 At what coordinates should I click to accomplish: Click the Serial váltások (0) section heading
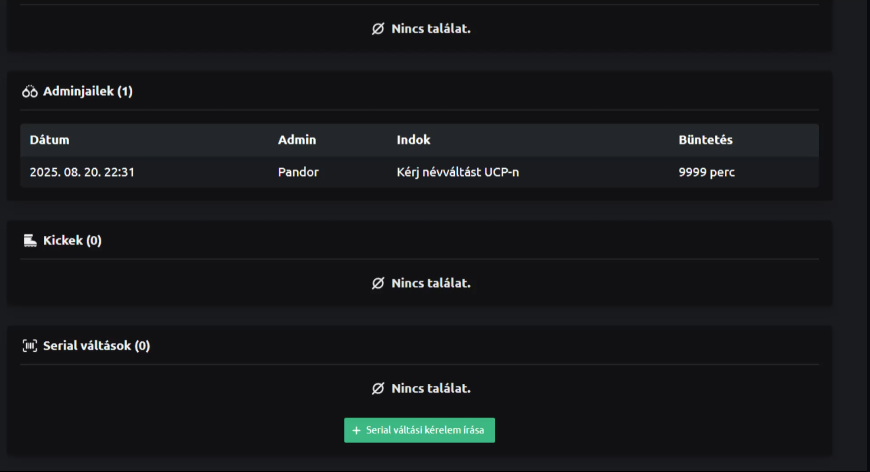tap(96, 346)
